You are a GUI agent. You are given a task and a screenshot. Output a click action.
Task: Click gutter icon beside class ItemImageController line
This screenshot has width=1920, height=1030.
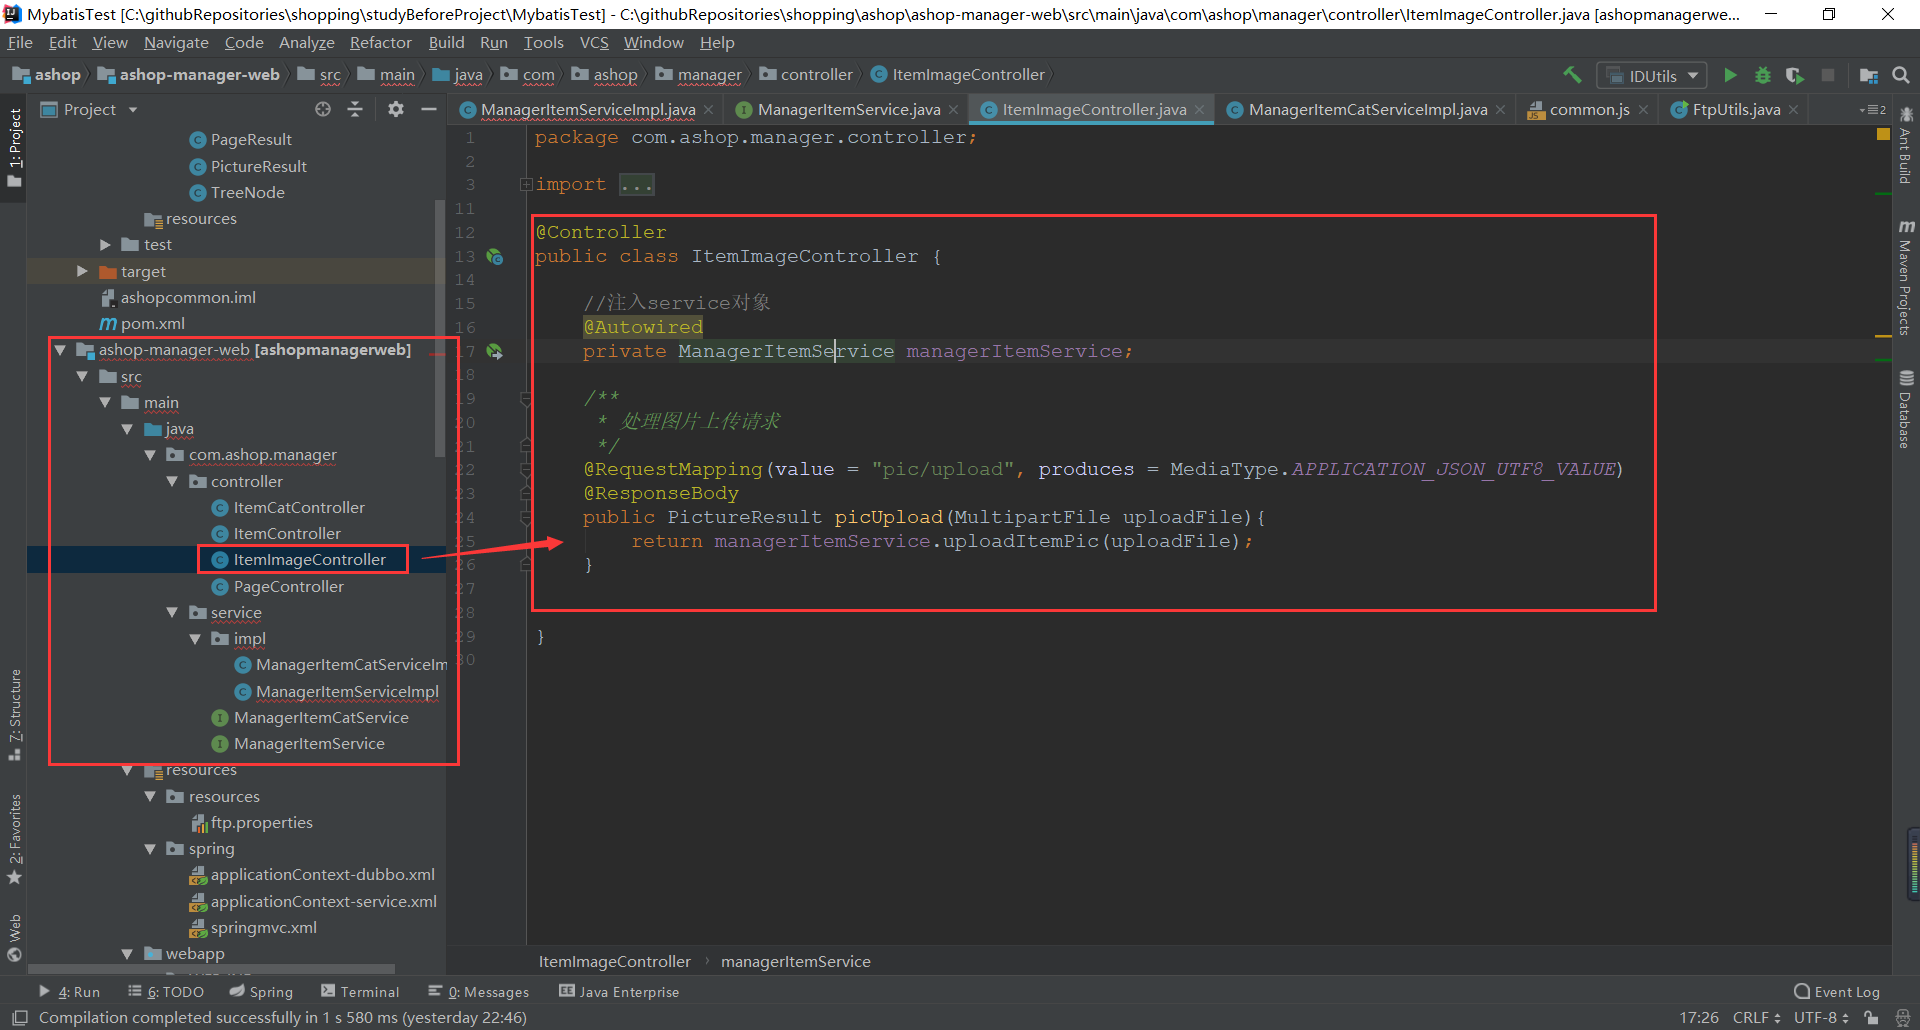point(494,257)
